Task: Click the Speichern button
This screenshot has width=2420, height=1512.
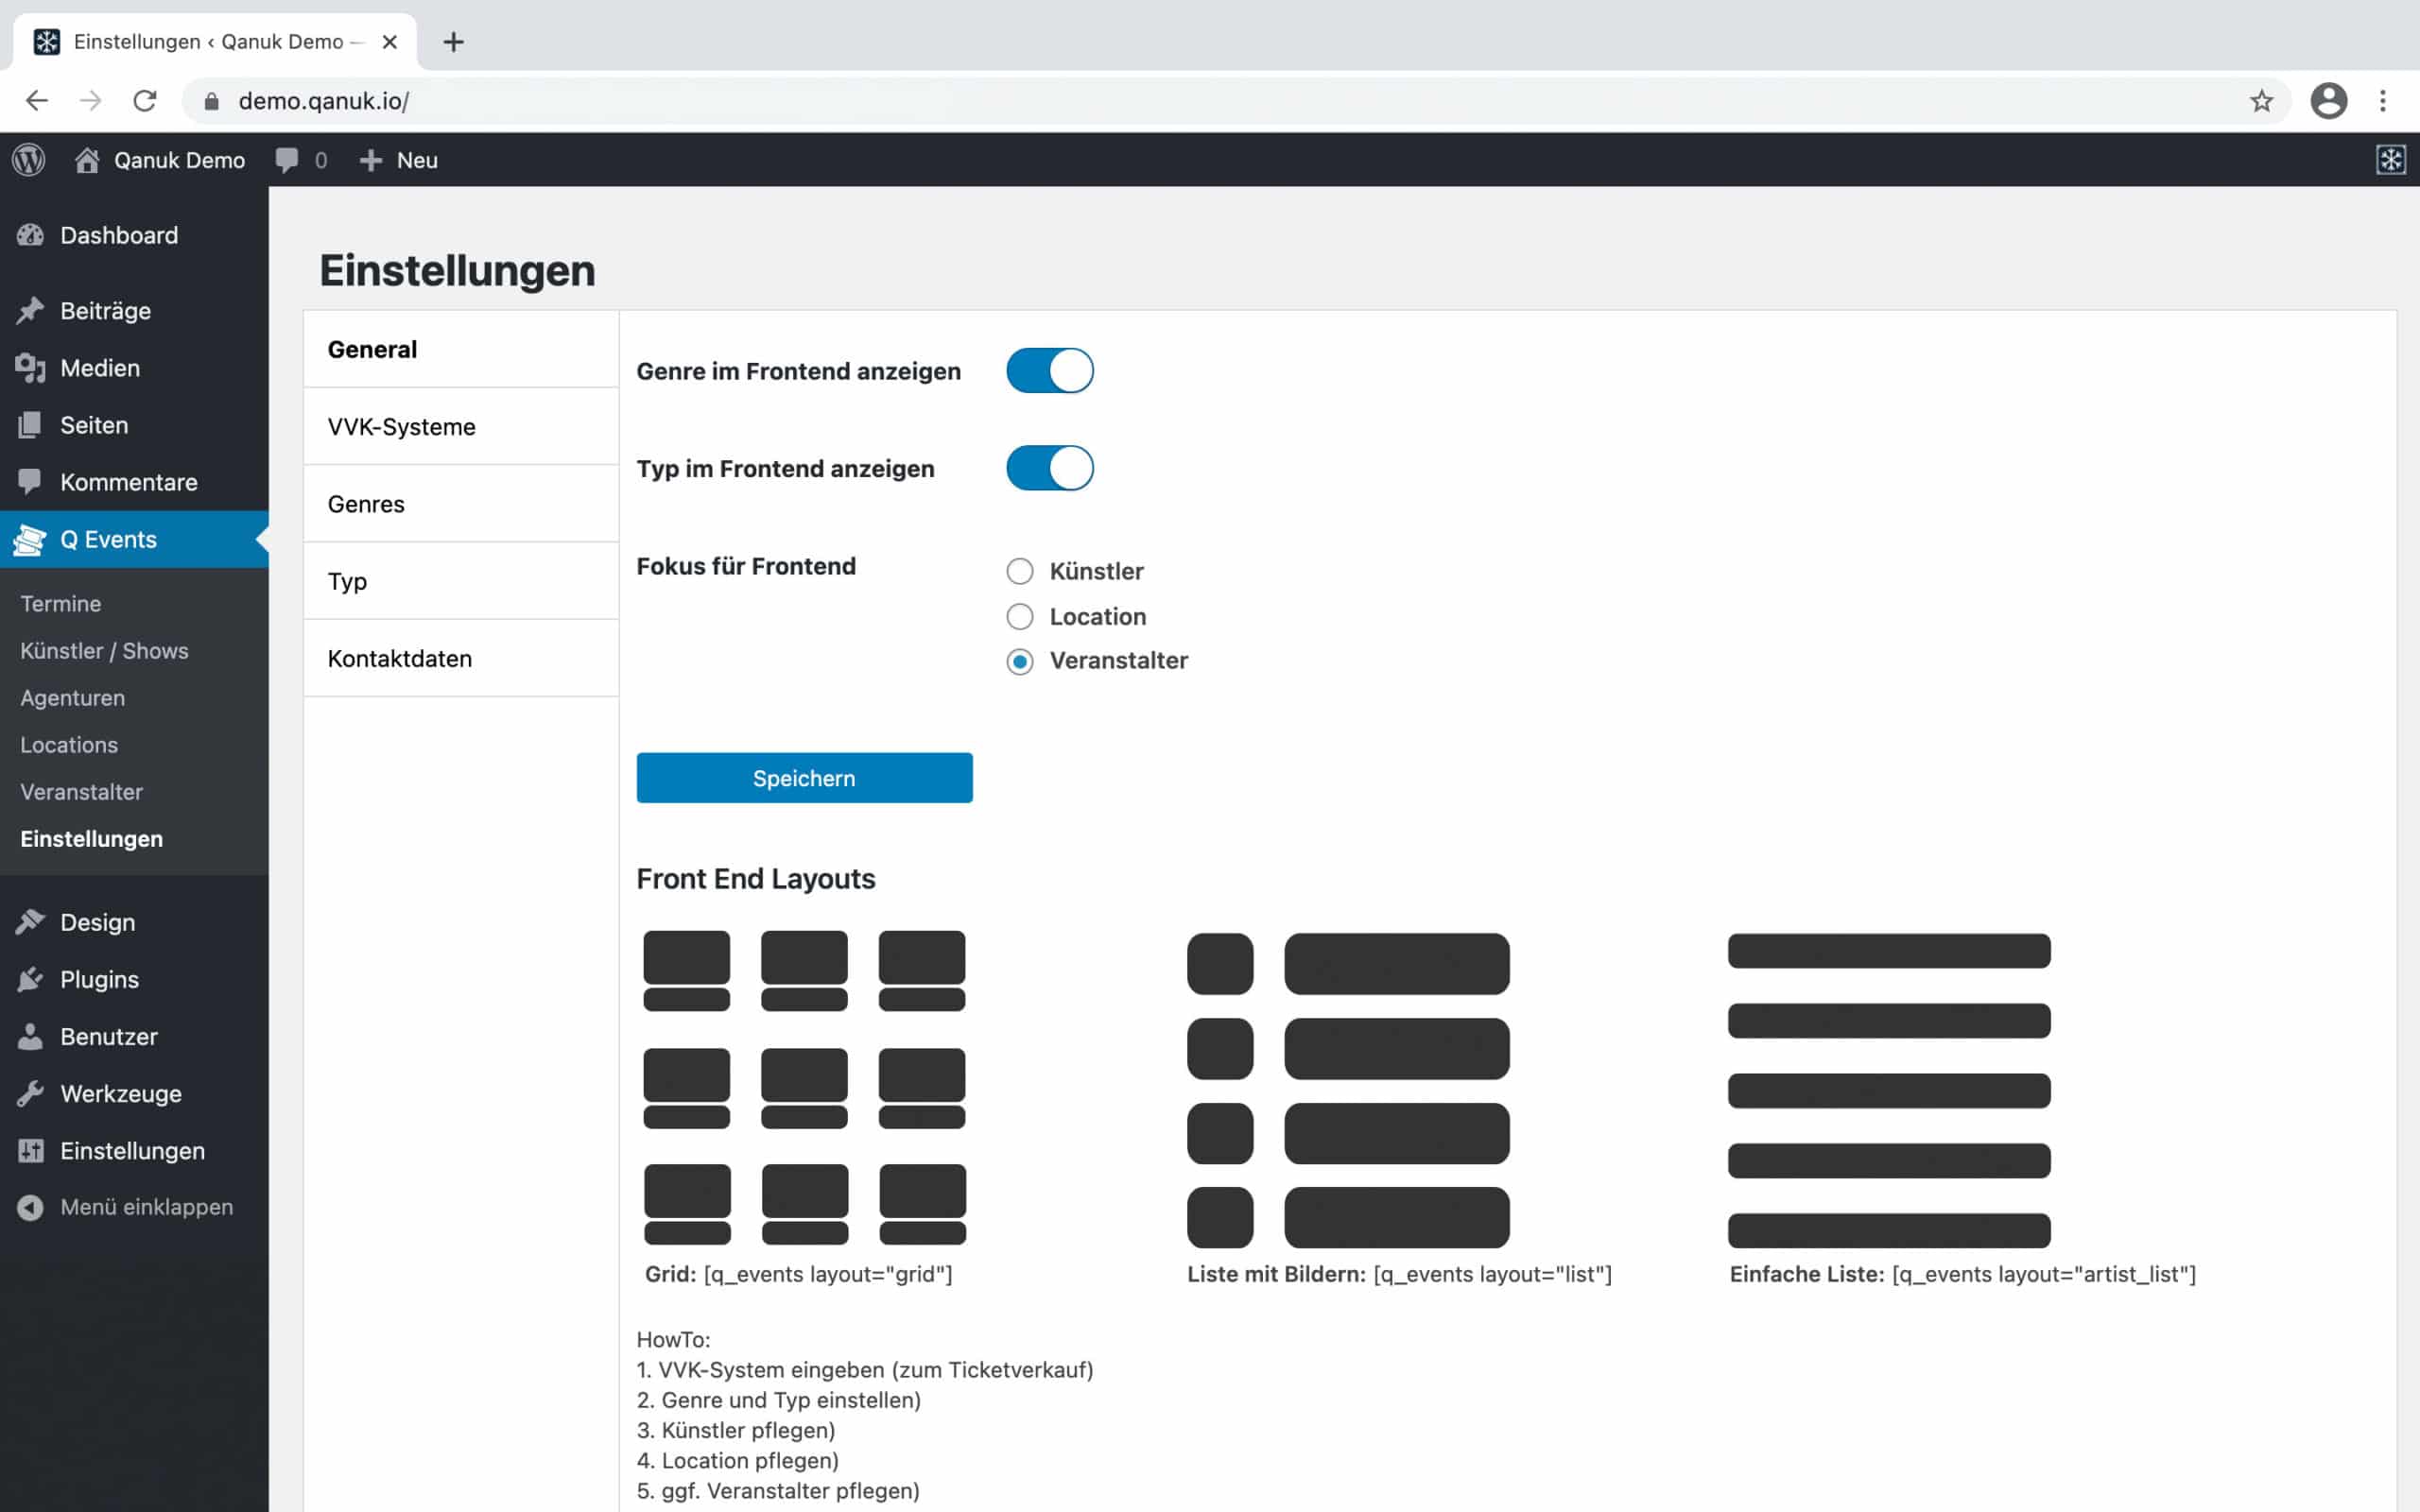Action: (804, 778)
